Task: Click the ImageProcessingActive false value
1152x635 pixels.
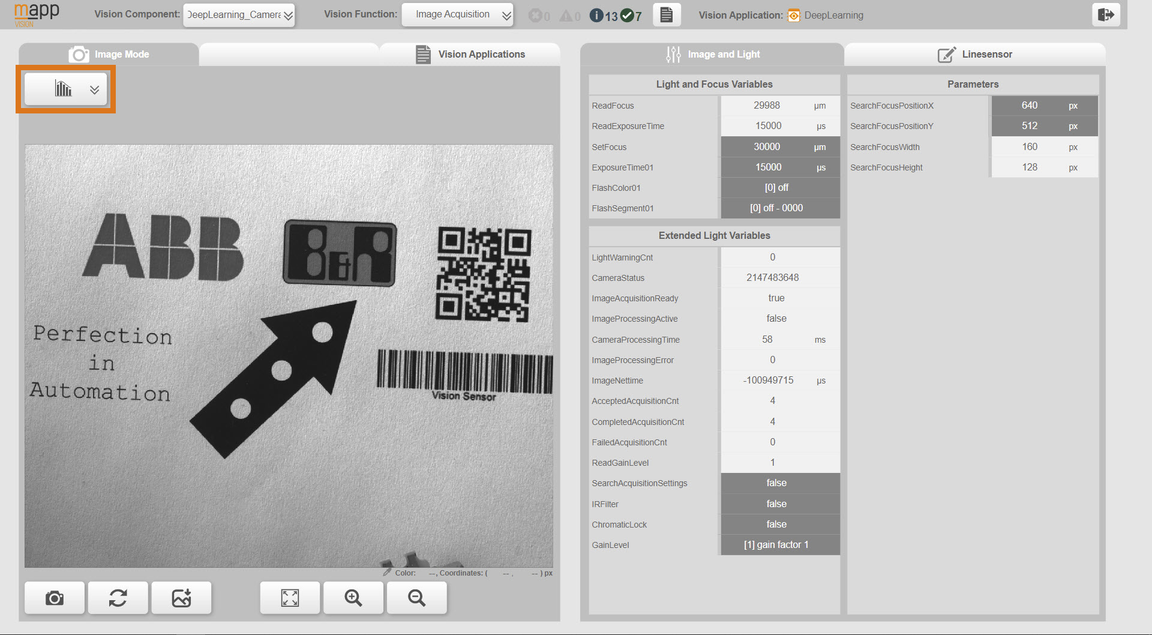Action: coord(780,319)
